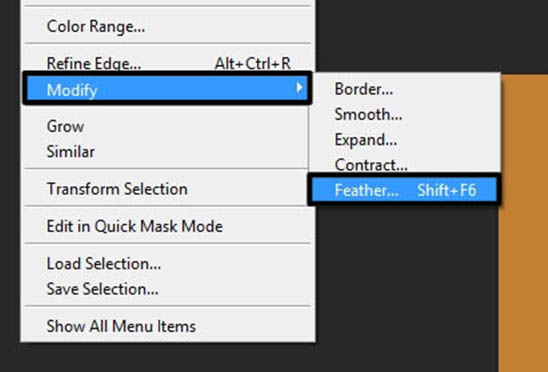Choose Grow to enlarge the selection

168,126
